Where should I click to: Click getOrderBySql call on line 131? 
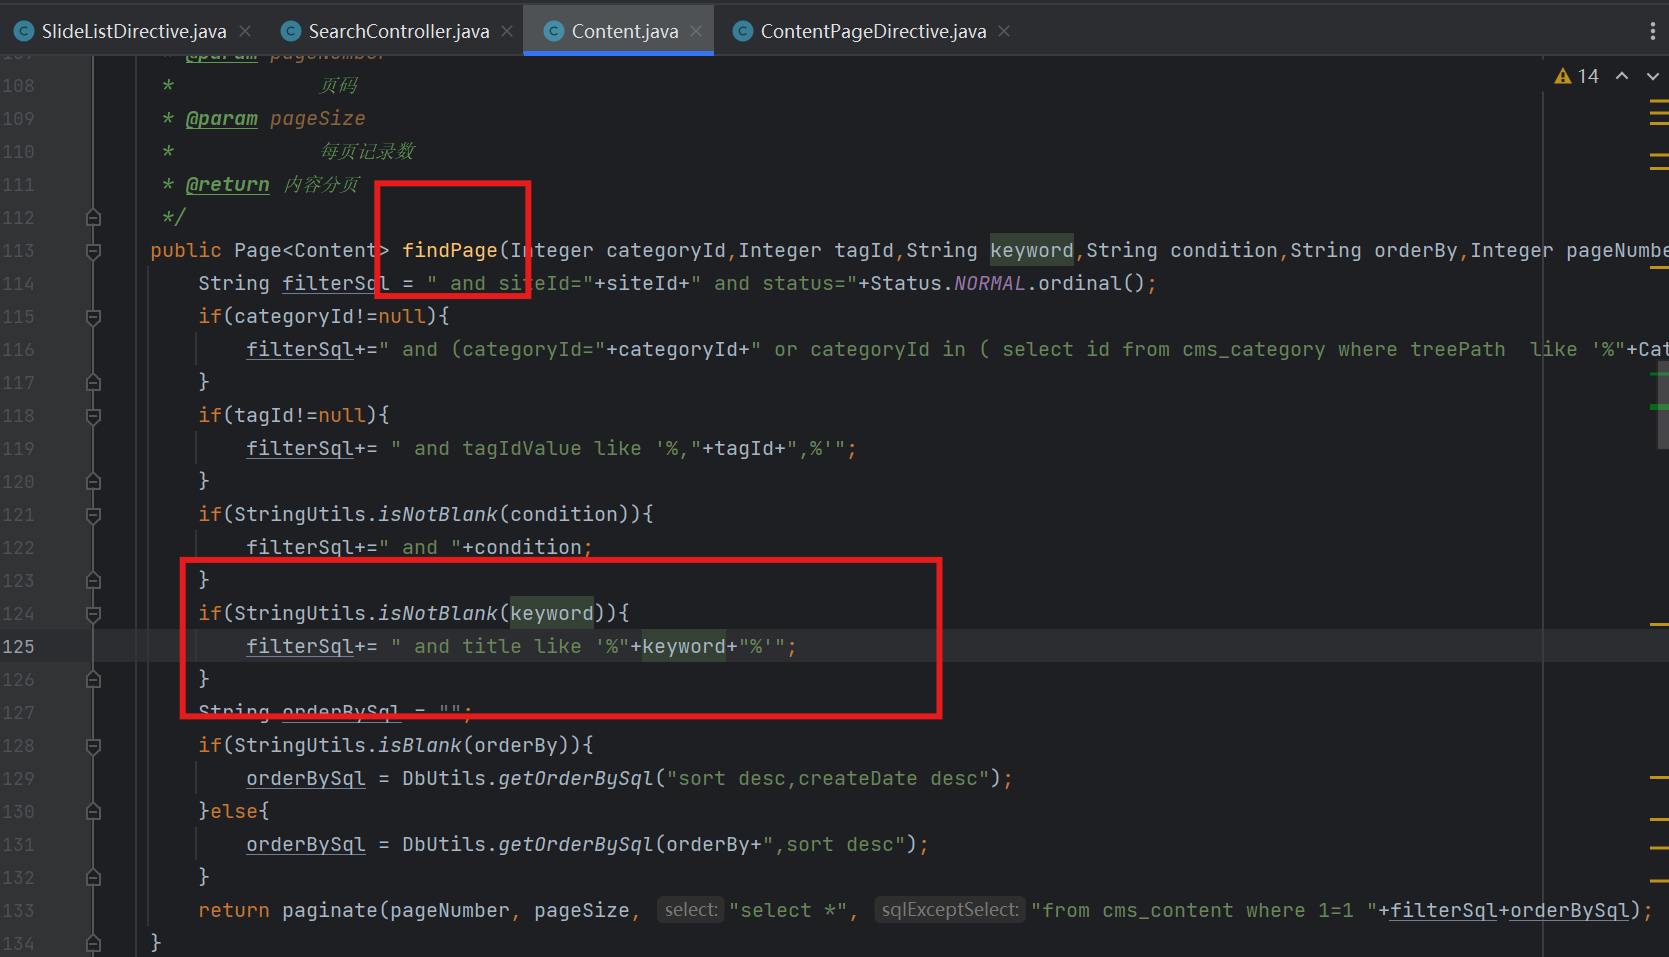coord(575,845)
